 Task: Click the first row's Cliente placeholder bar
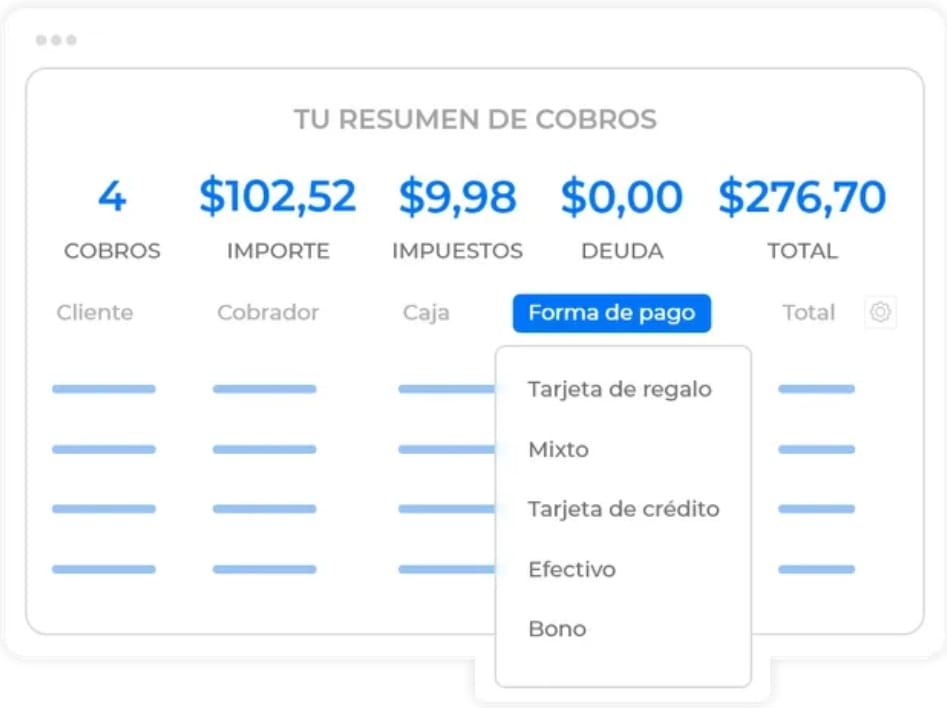pyautogui.click(x=104, y=389)
